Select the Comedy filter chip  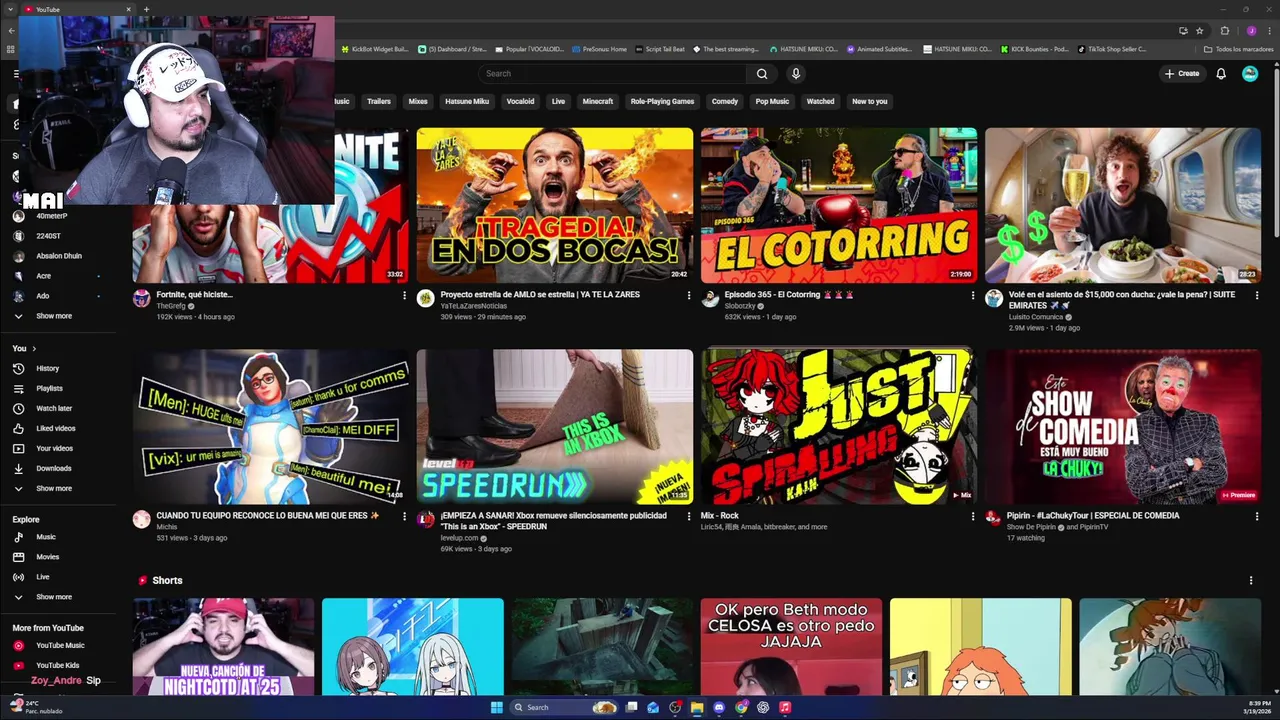725,101
